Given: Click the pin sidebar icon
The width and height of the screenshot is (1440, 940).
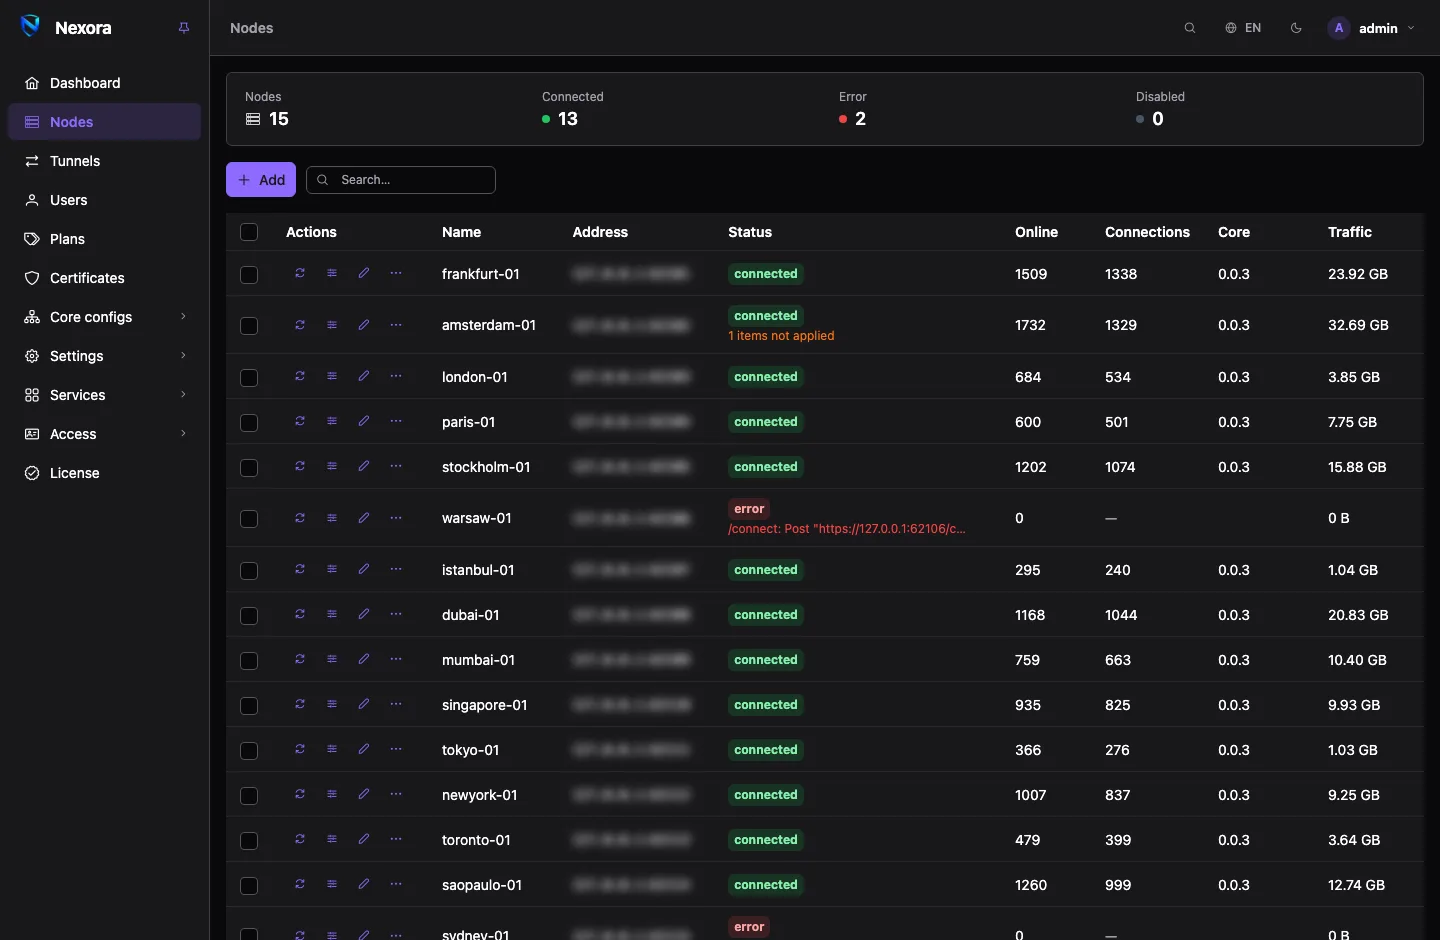Looking at the screenshot, I should (184, 28).
